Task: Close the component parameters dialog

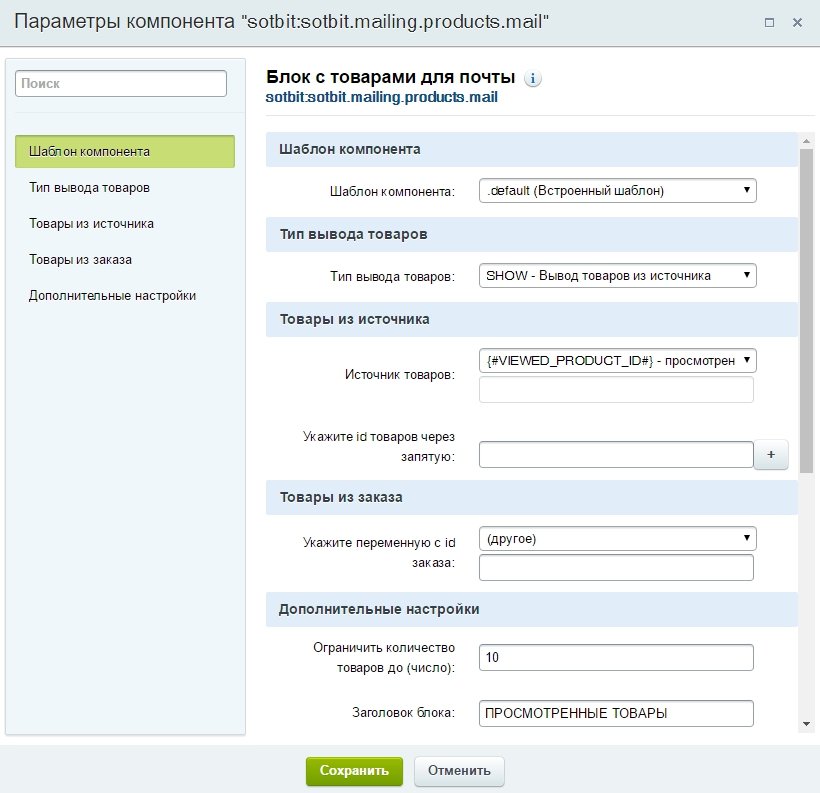Action: [797, 22]
